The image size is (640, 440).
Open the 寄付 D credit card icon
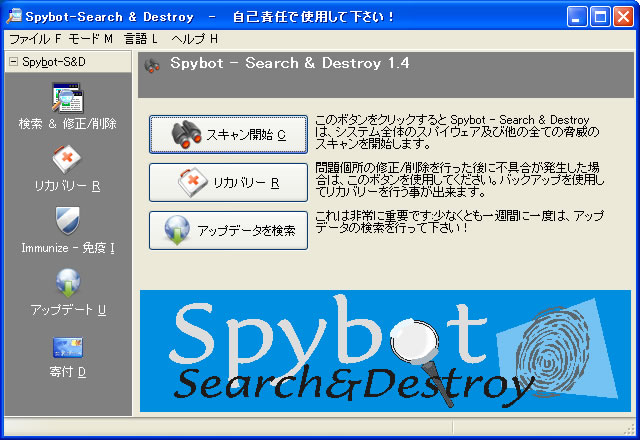(x=68, y=347)
